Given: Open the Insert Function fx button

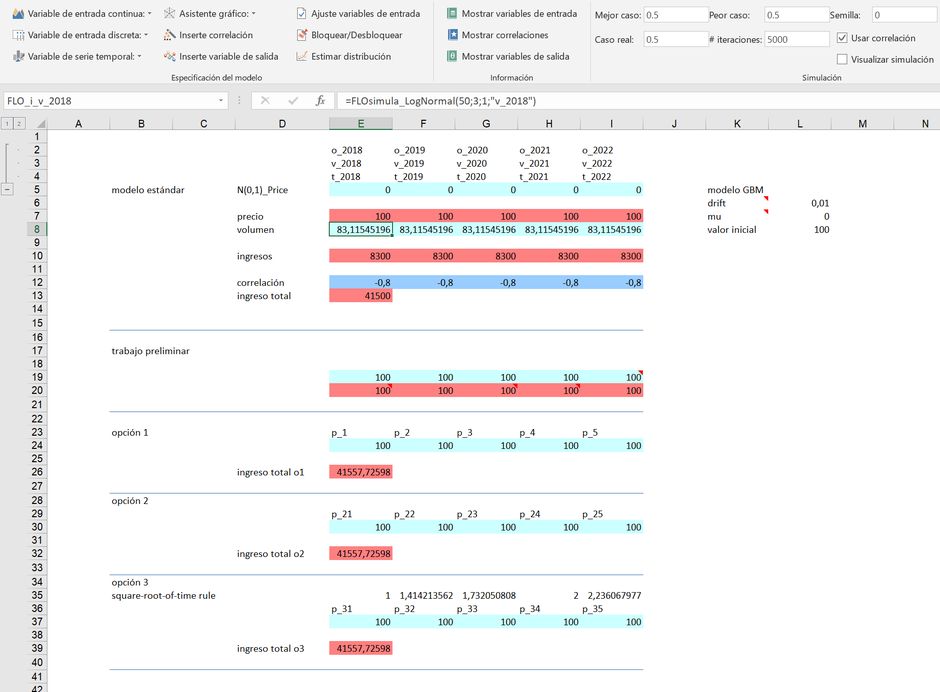Looking at the screenshot, I should [x=320, y=101].
